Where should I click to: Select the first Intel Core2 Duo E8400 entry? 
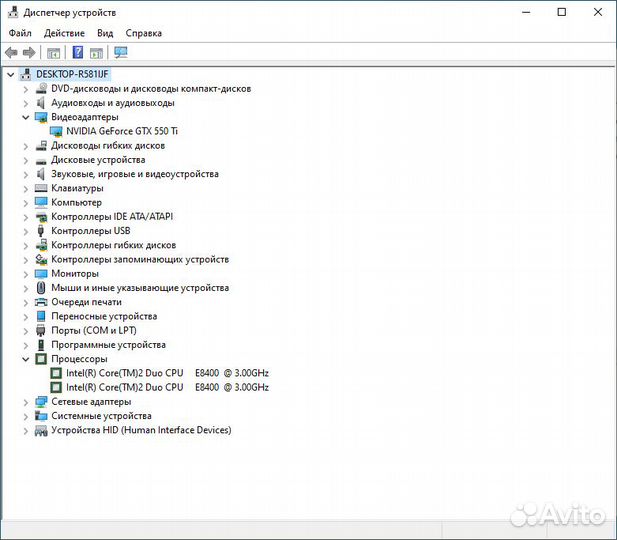[x=167, y=373]
